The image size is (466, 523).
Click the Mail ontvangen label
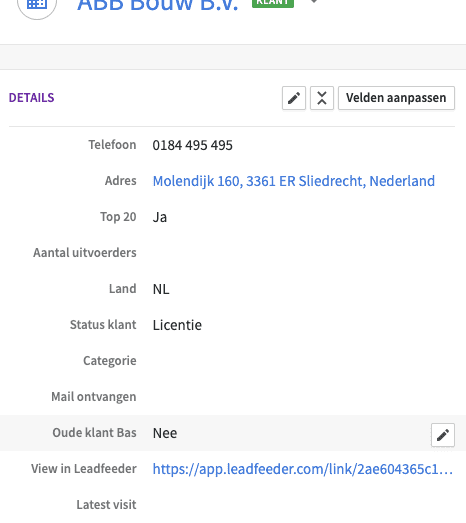click(x=94, y=397)
